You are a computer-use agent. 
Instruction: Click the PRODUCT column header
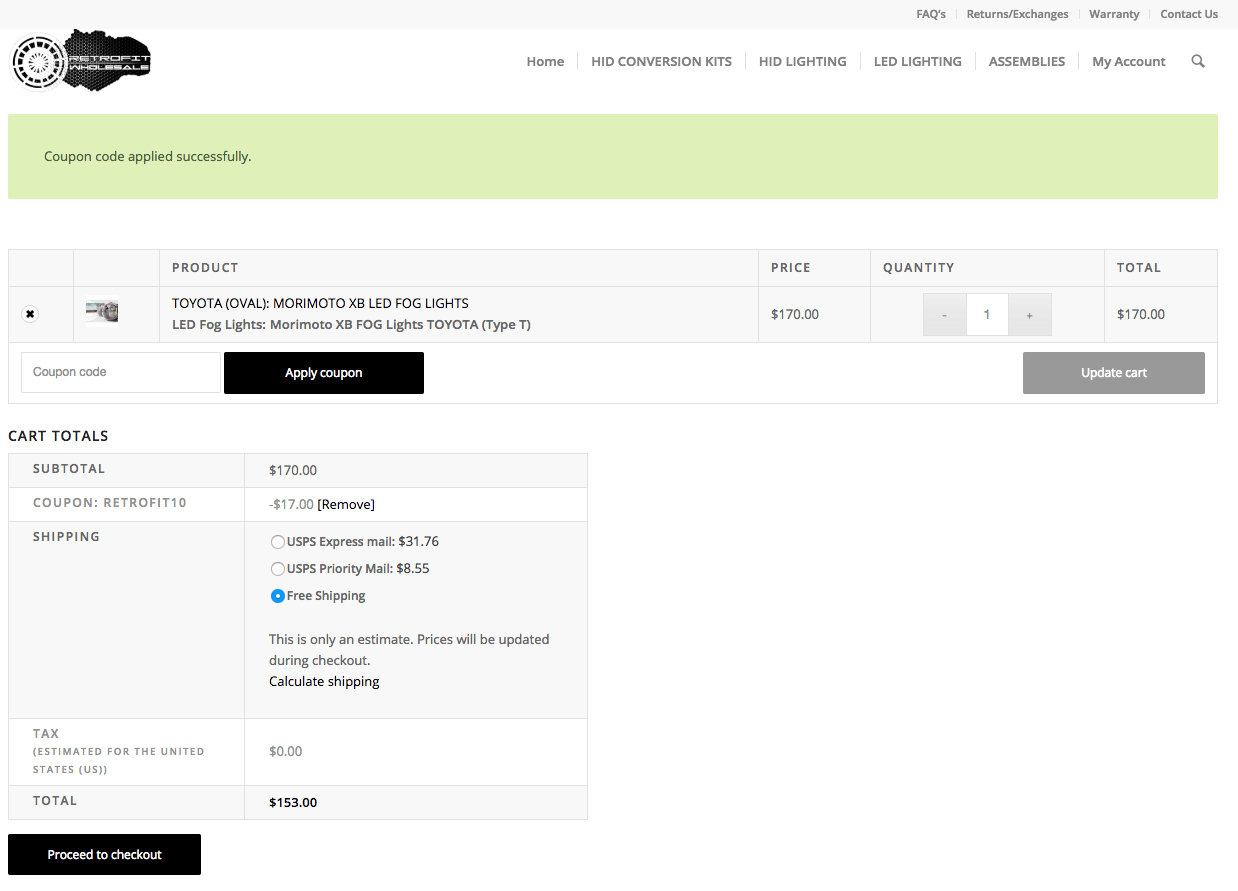tap(205, 268)
